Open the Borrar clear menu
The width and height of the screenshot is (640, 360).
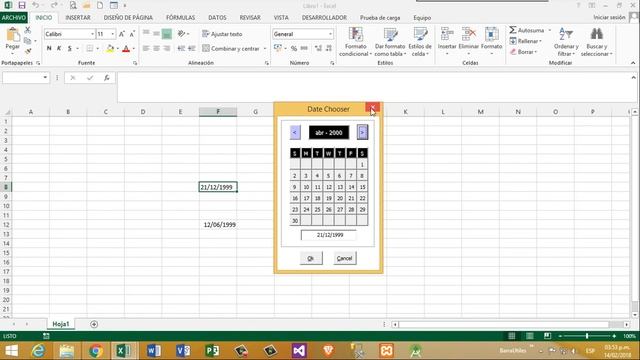524,52
